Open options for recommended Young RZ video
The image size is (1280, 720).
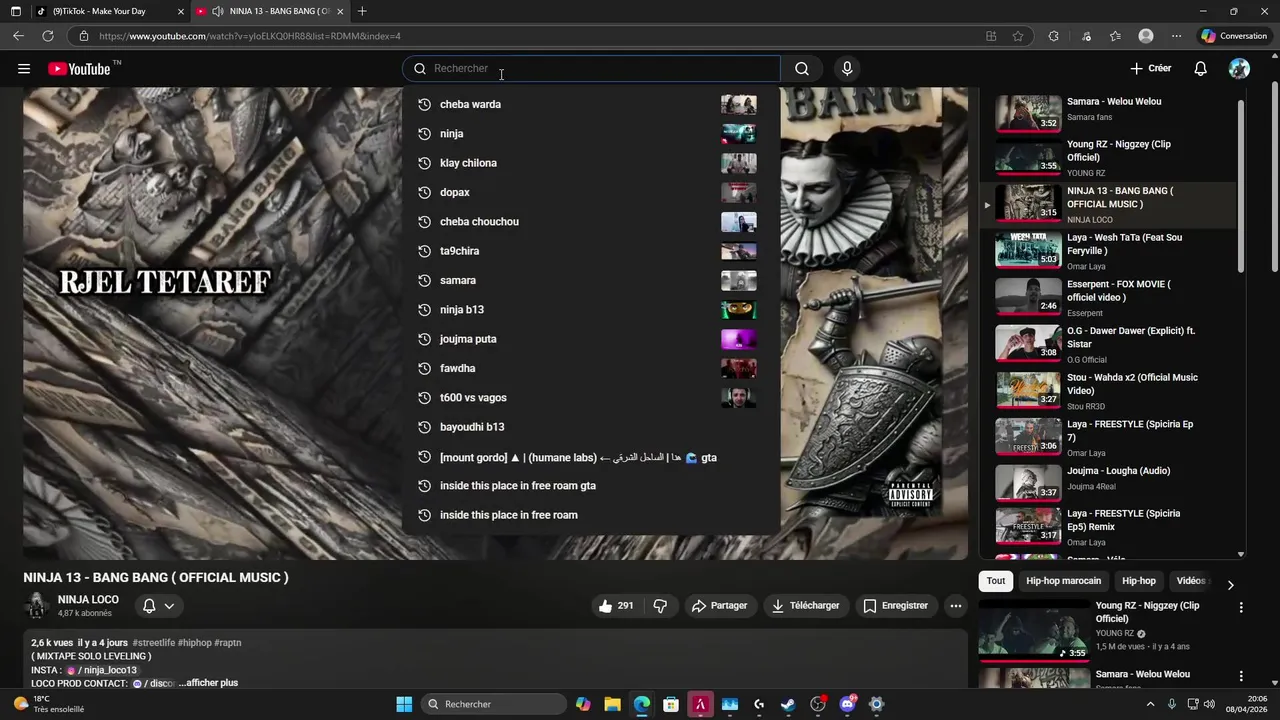click(1241, 607)
